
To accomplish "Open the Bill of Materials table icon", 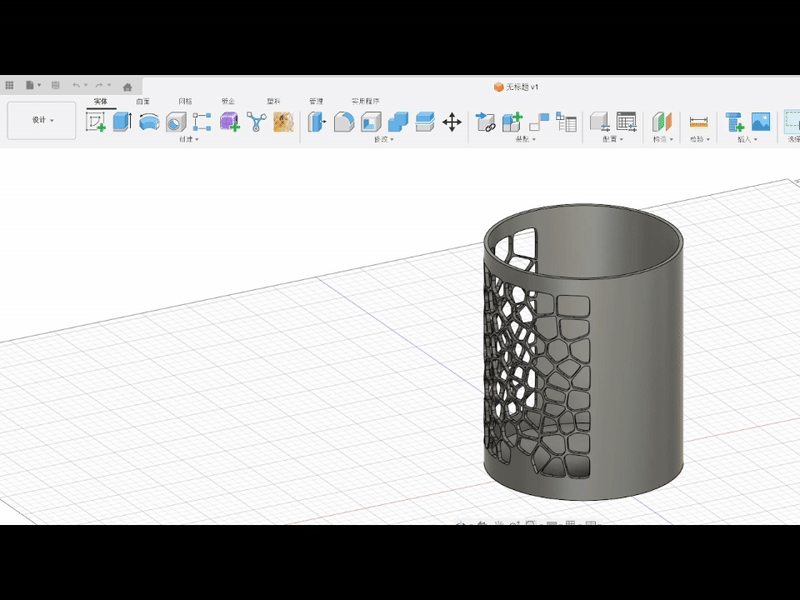I will (566, 122).
